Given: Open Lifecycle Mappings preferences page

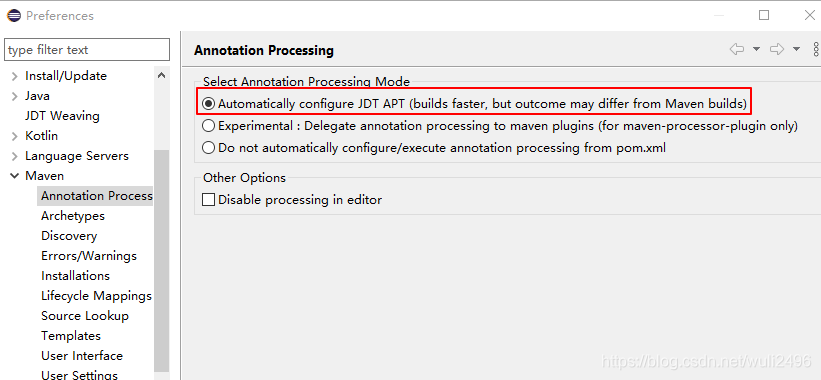Looking at the screenshot, I should 96,296.
